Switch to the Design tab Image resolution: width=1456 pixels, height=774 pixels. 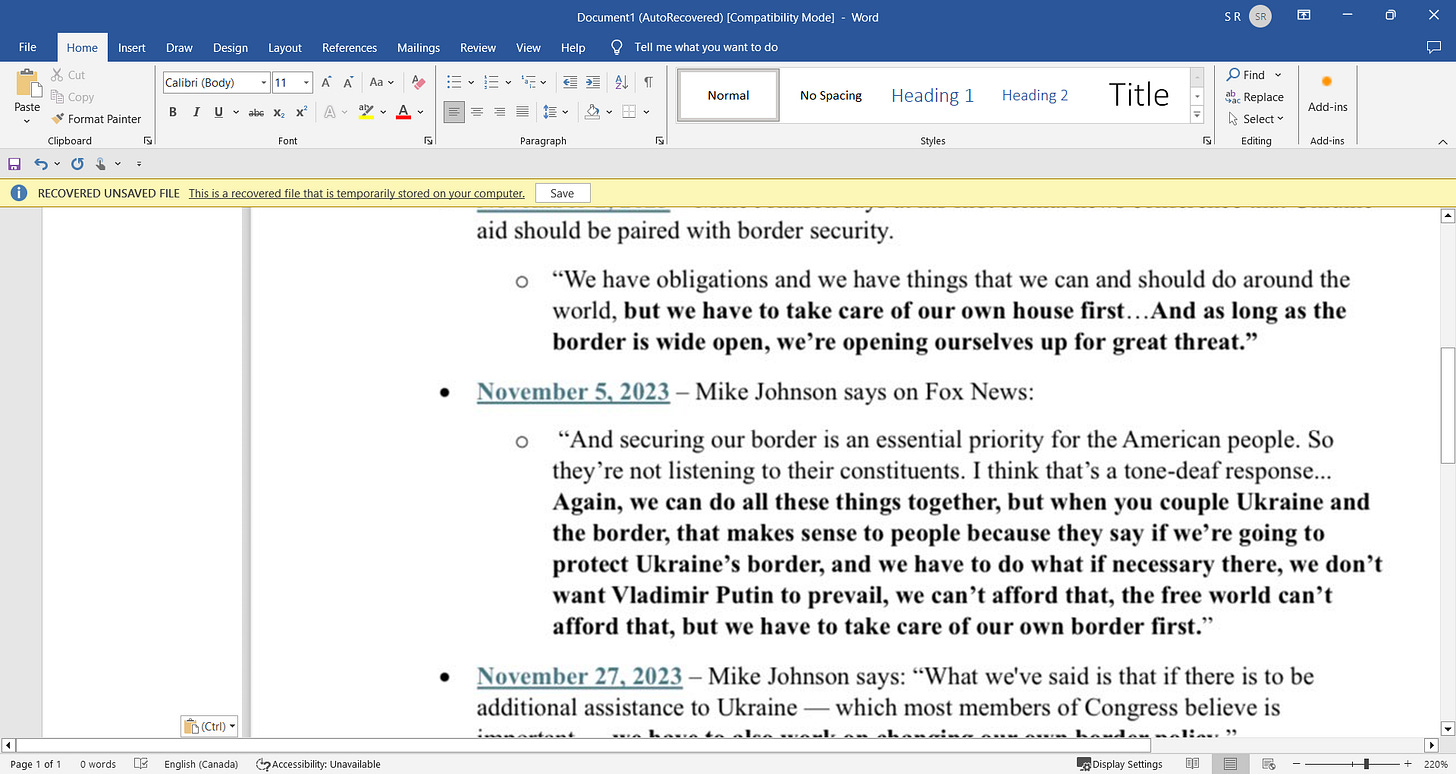tap(230, 48)
